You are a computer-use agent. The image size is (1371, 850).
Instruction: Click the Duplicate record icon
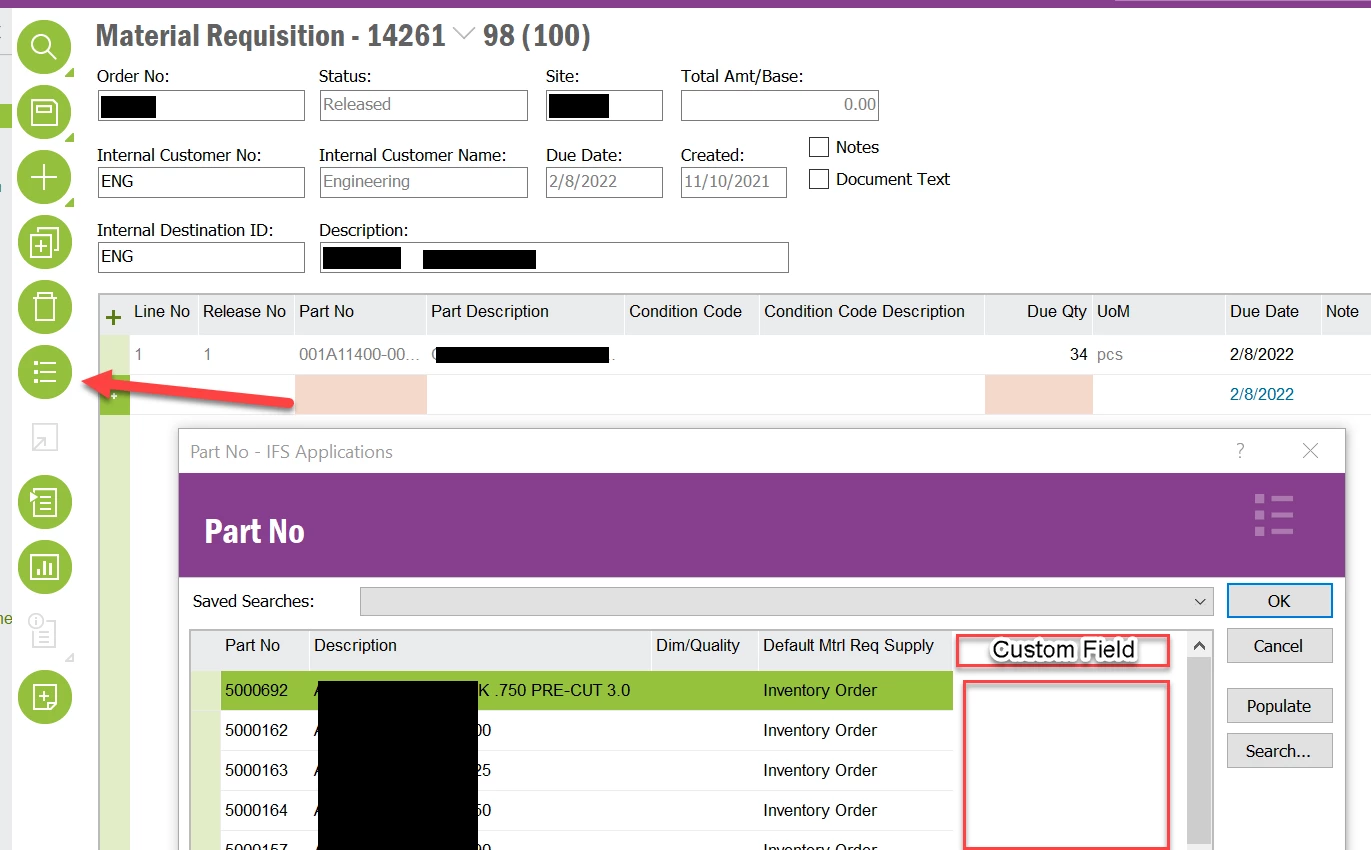[x=44, y=242]
